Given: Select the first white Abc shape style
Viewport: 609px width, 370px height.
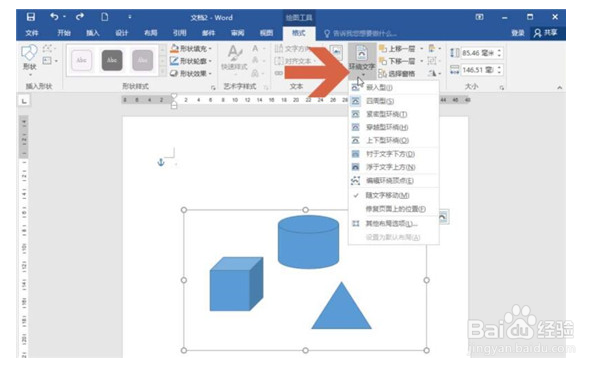Looking at the screenshot, I should point(82,60).
